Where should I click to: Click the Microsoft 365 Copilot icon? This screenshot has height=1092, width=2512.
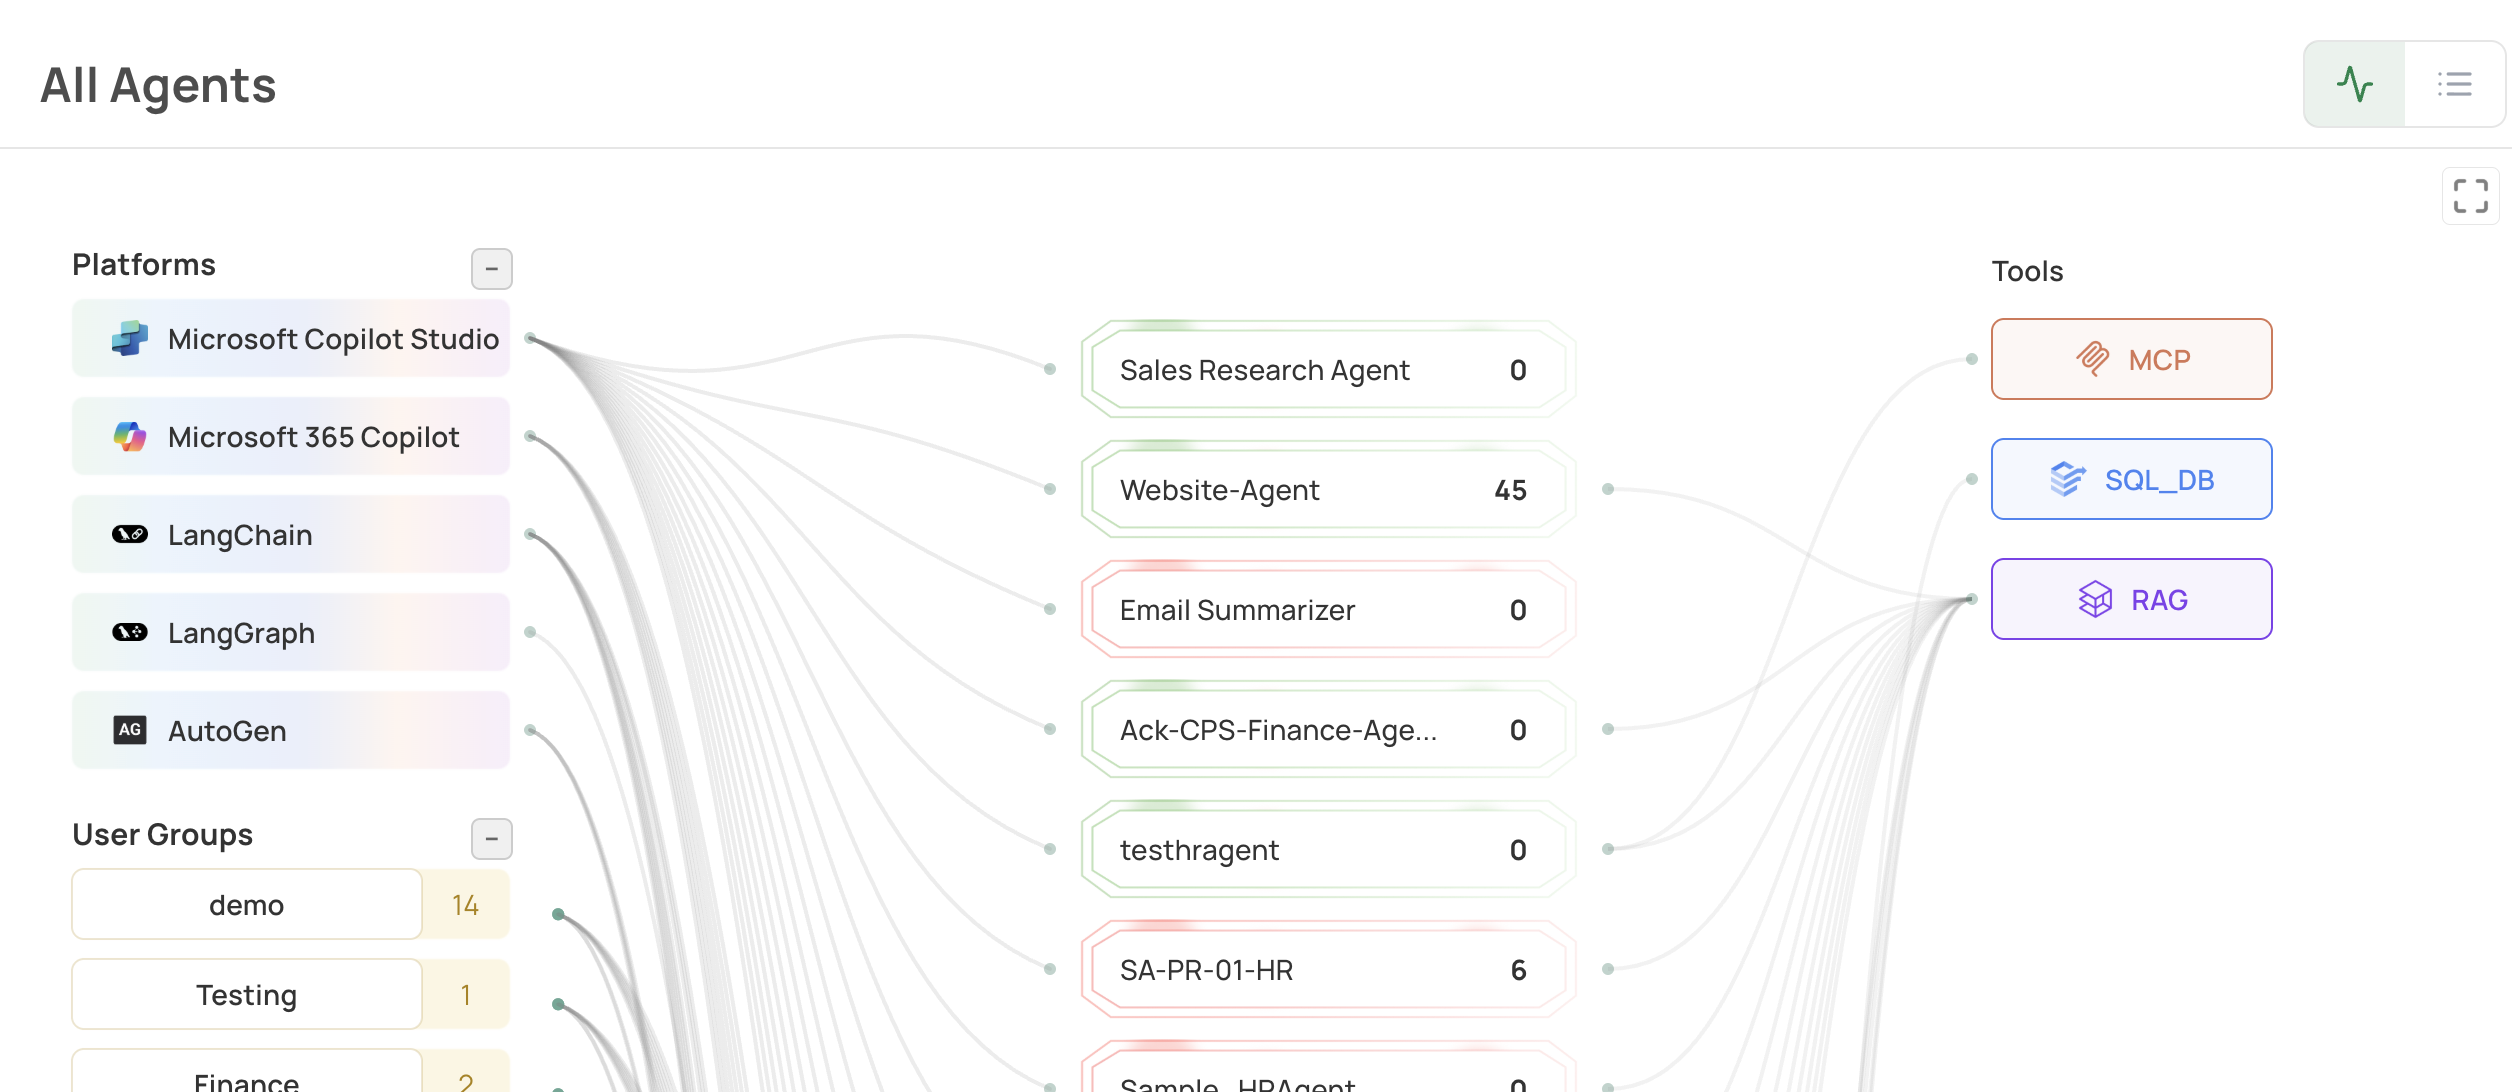tap(130, 437)
